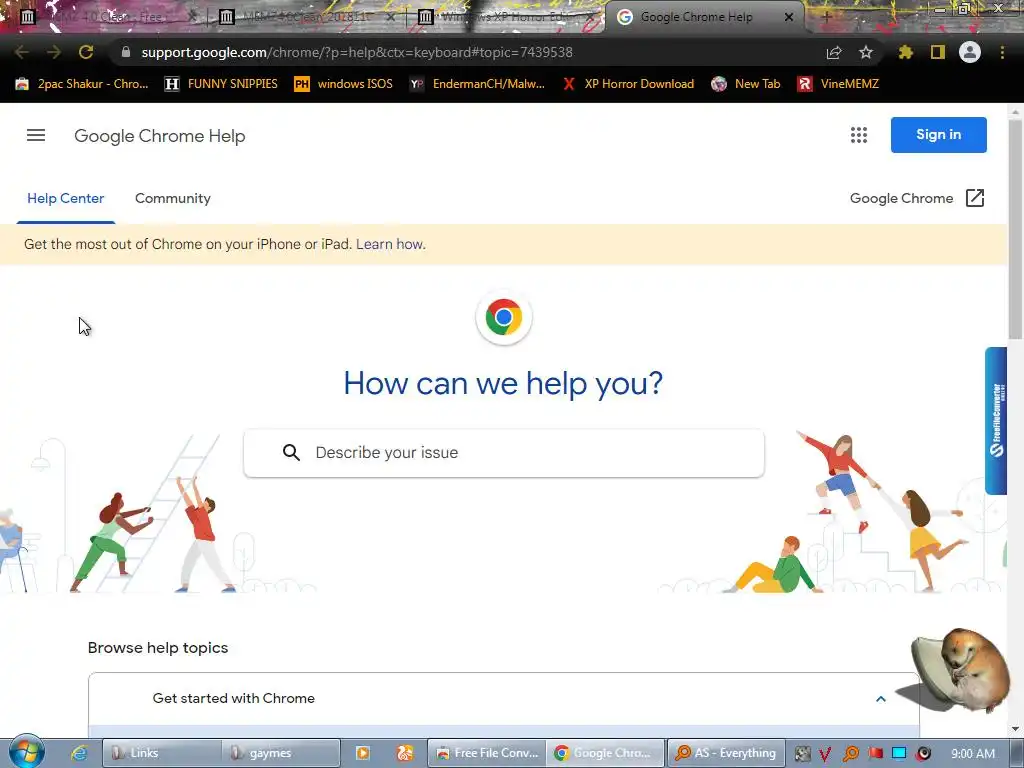Open the Google Chrome external link
Image resolution: width=1024 pixels, height=768 pixels.
point(917,199)
